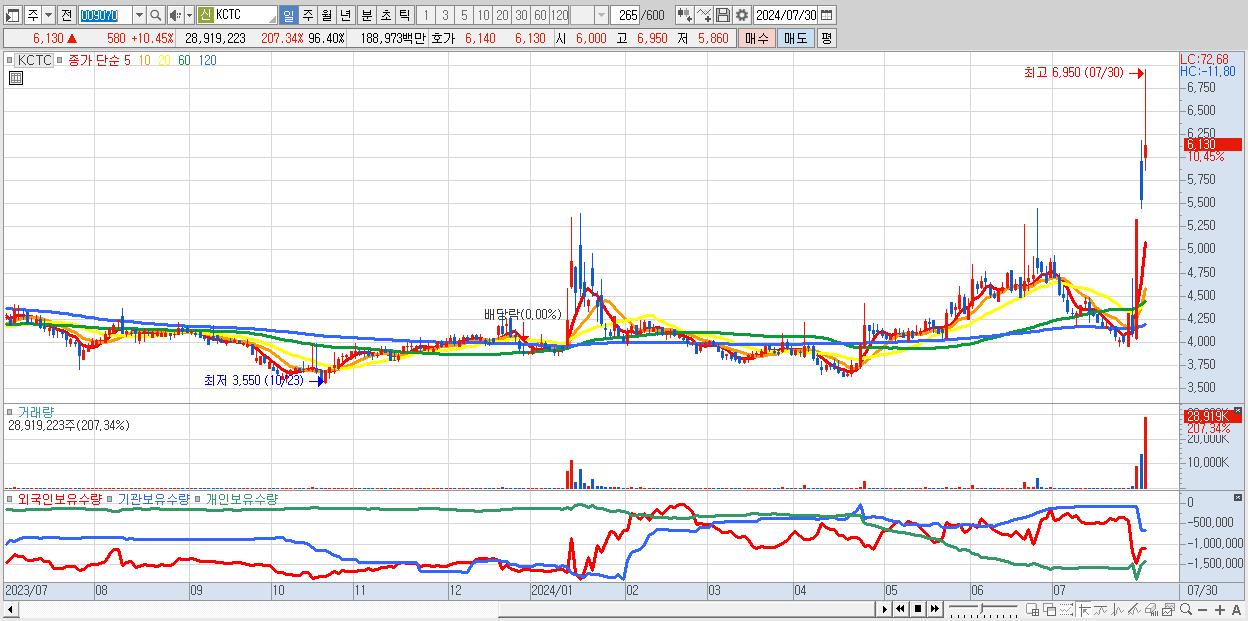Click the speaker sound icon
Screen dimensions: 1248x621
coord(175,15)
